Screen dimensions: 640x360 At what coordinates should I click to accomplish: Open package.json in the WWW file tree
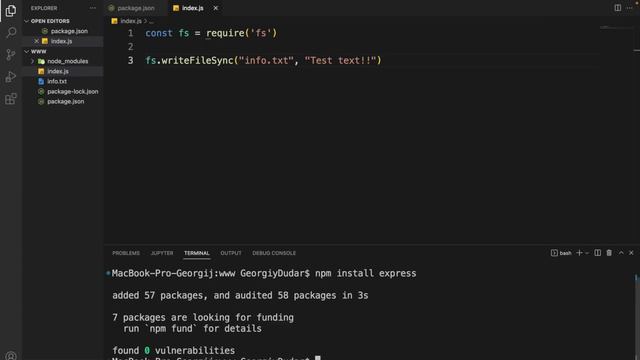pyautogui.click(x=65, y=101)
